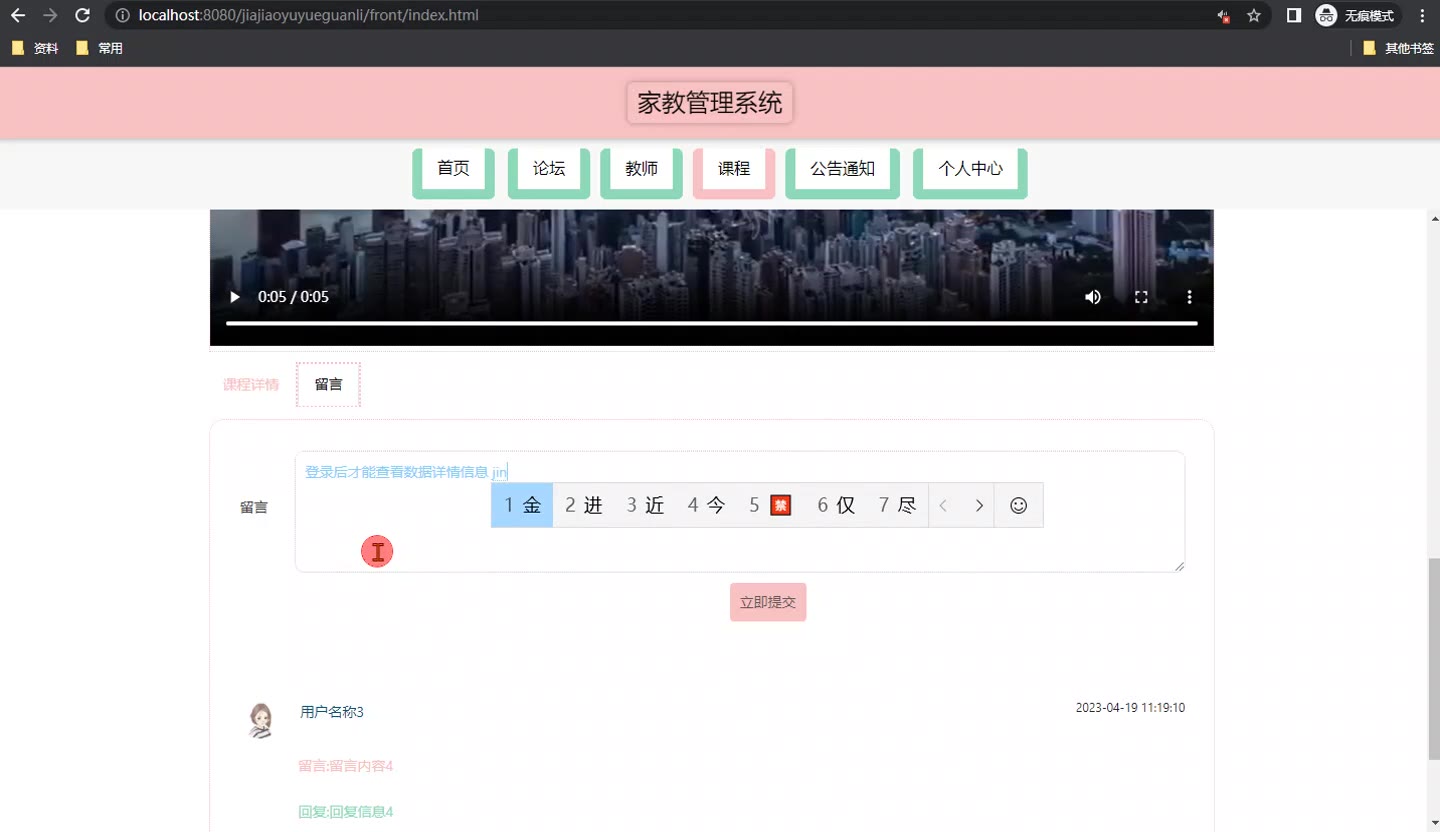Viewport: 1440px width, 832px height.
Task: Choose candidate 7 尽
Action: coord(897,505)
